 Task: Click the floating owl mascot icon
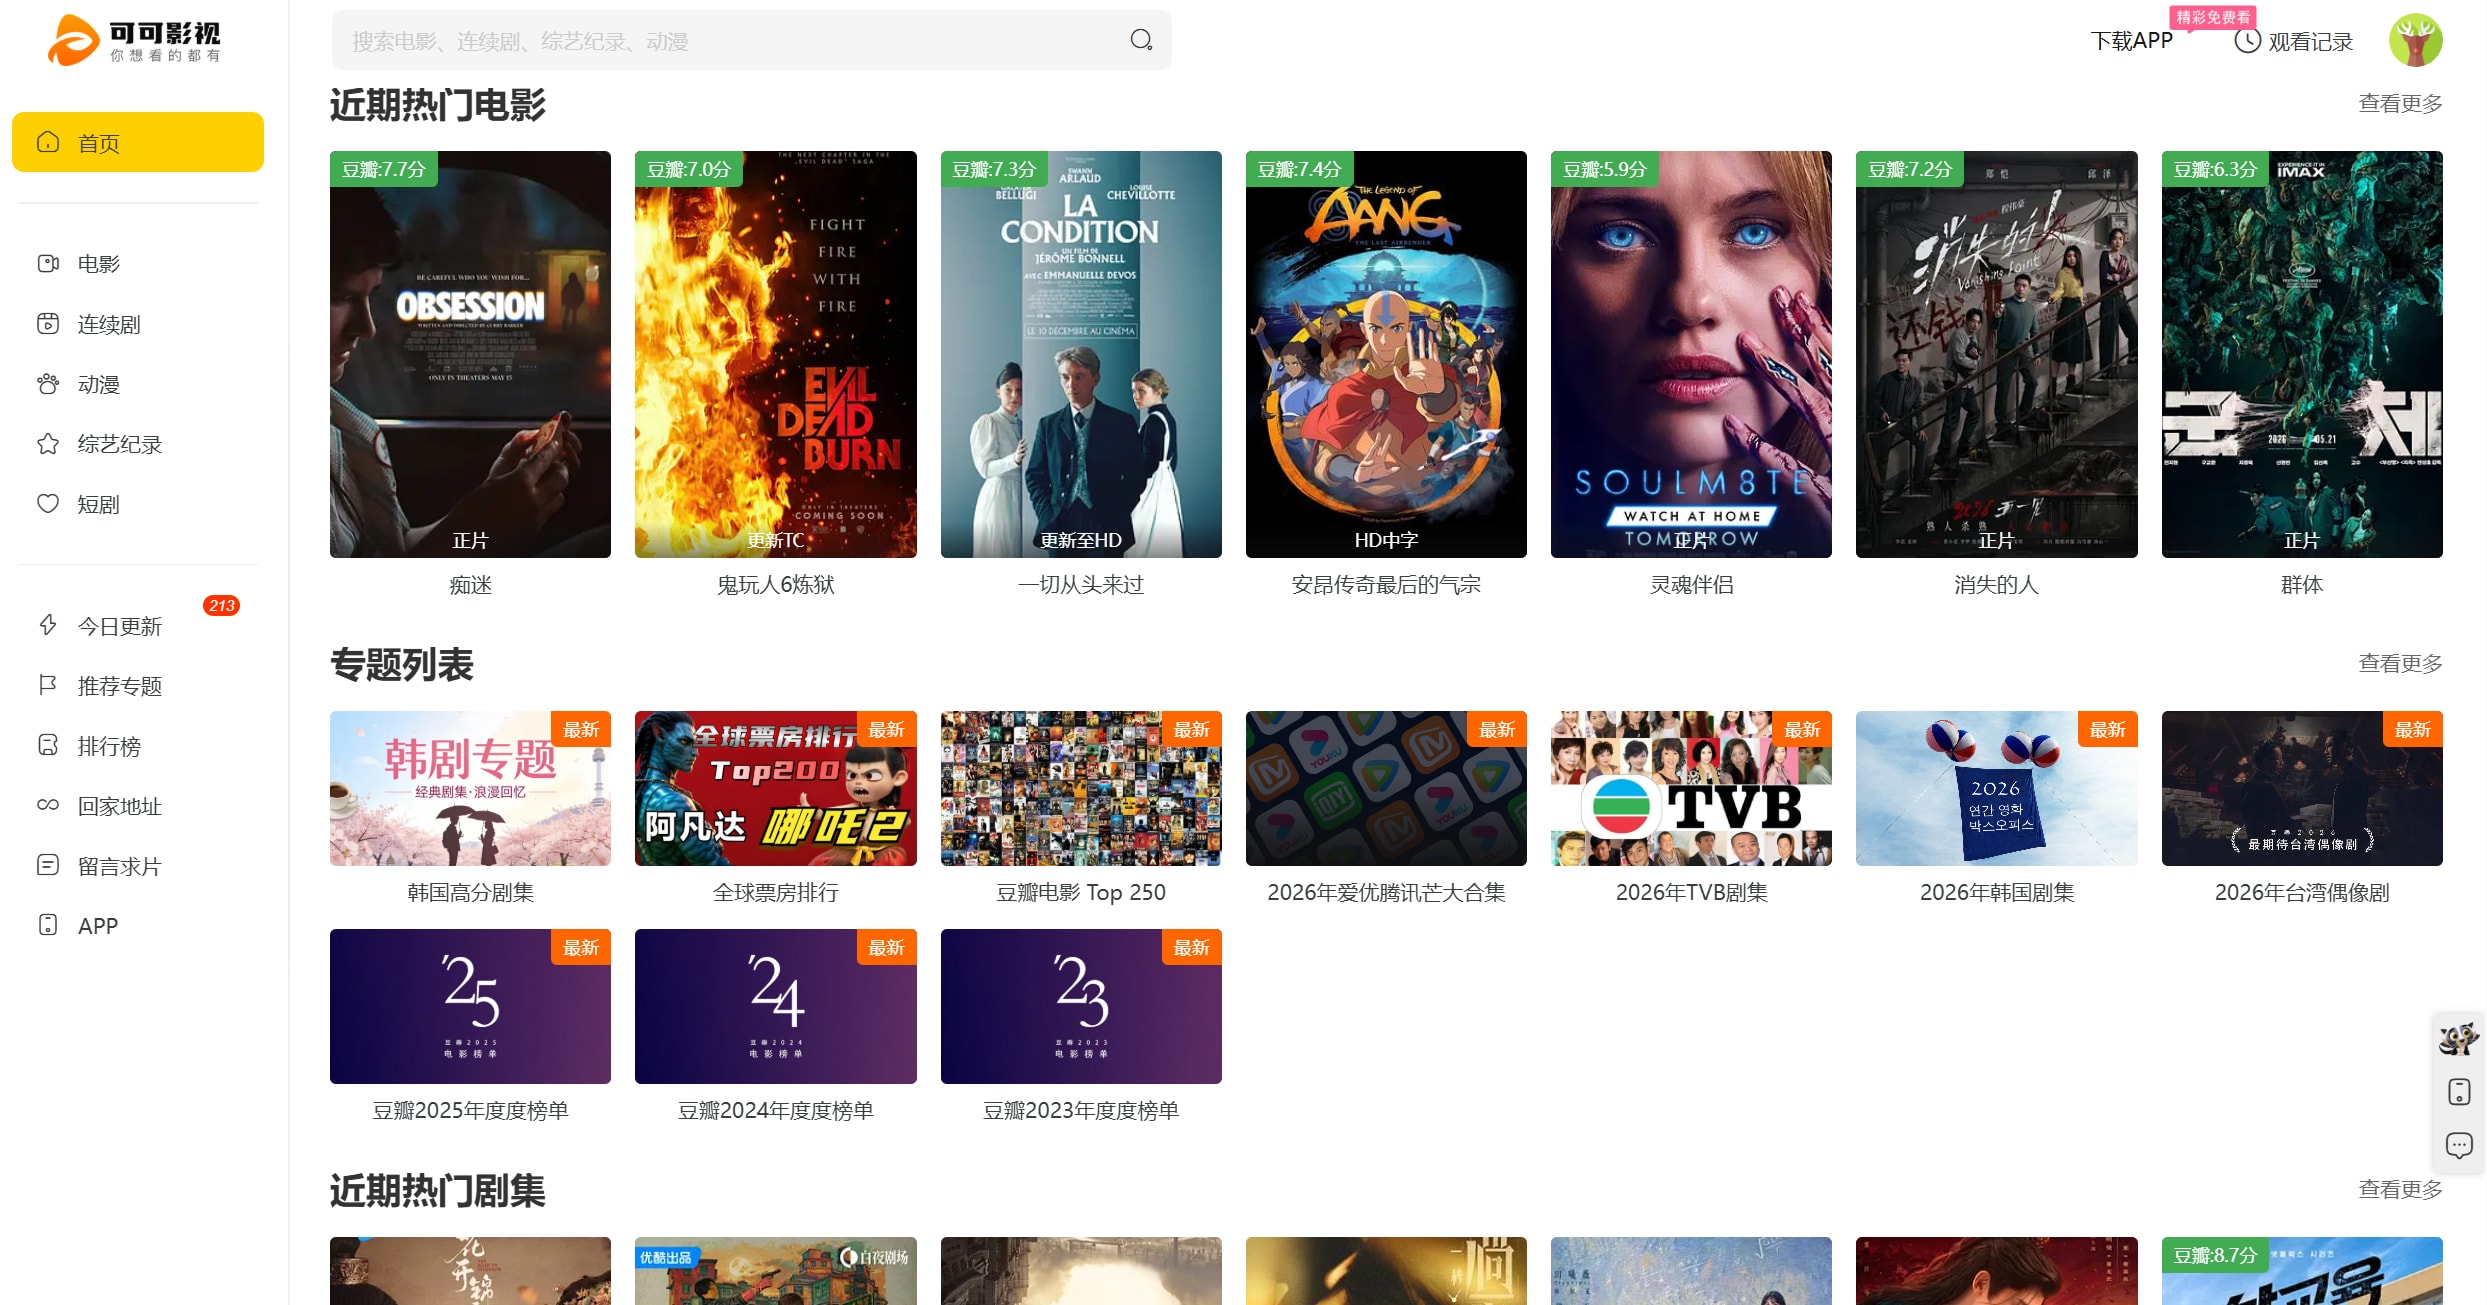tap(2459, 1039)
